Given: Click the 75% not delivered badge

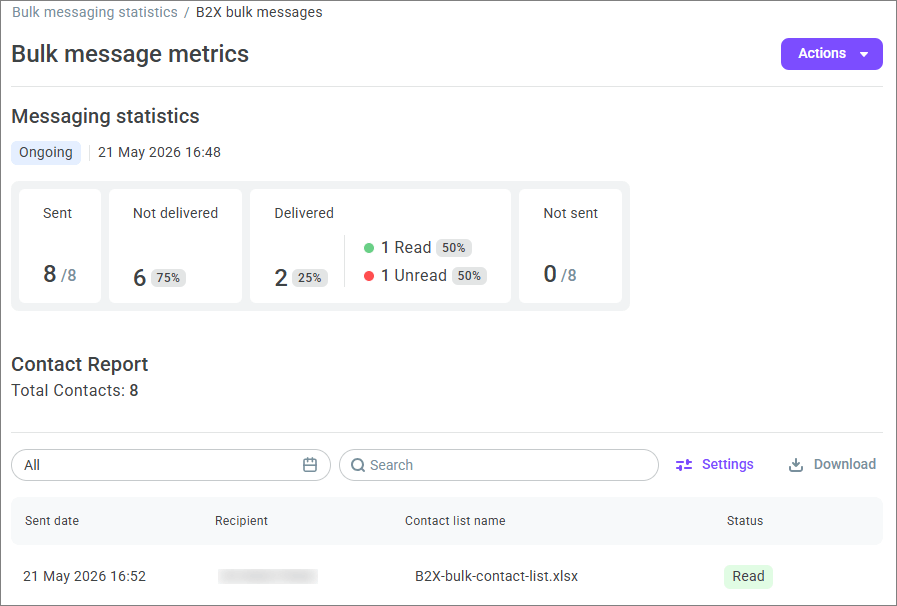Looking at the screenshot, I should pyautogui.click(x=168, y=278).
